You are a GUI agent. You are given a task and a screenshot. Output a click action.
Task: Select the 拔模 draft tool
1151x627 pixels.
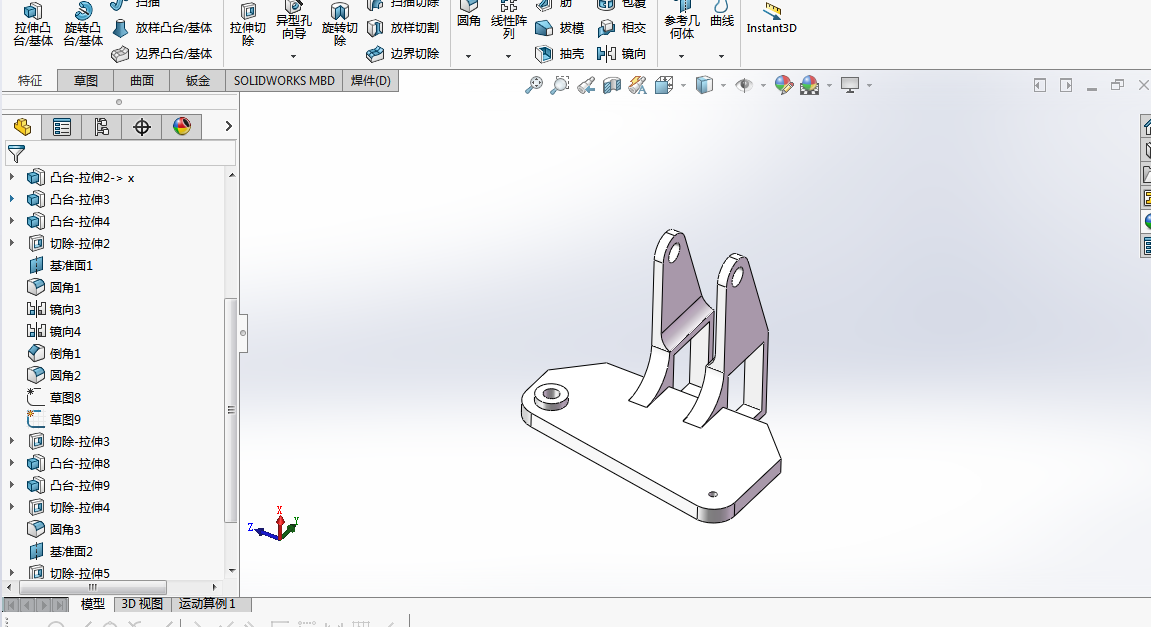click(560, 28)
